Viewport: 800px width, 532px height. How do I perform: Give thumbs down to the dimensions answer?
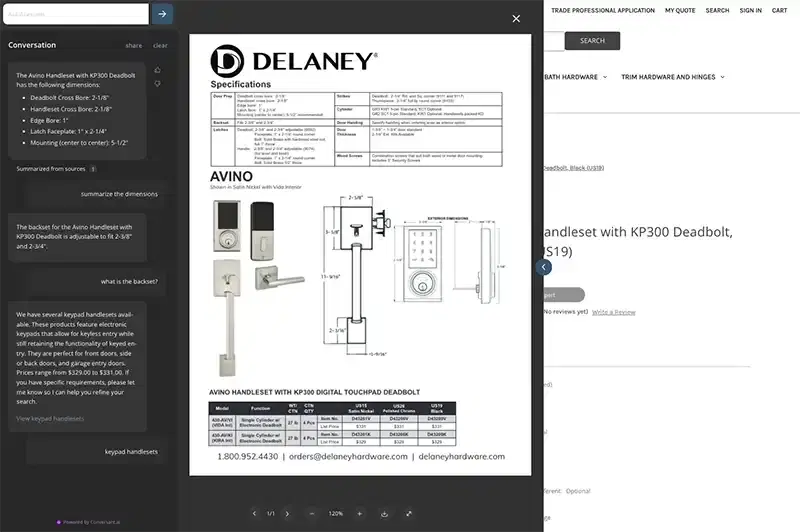click(x=158, y=84)
